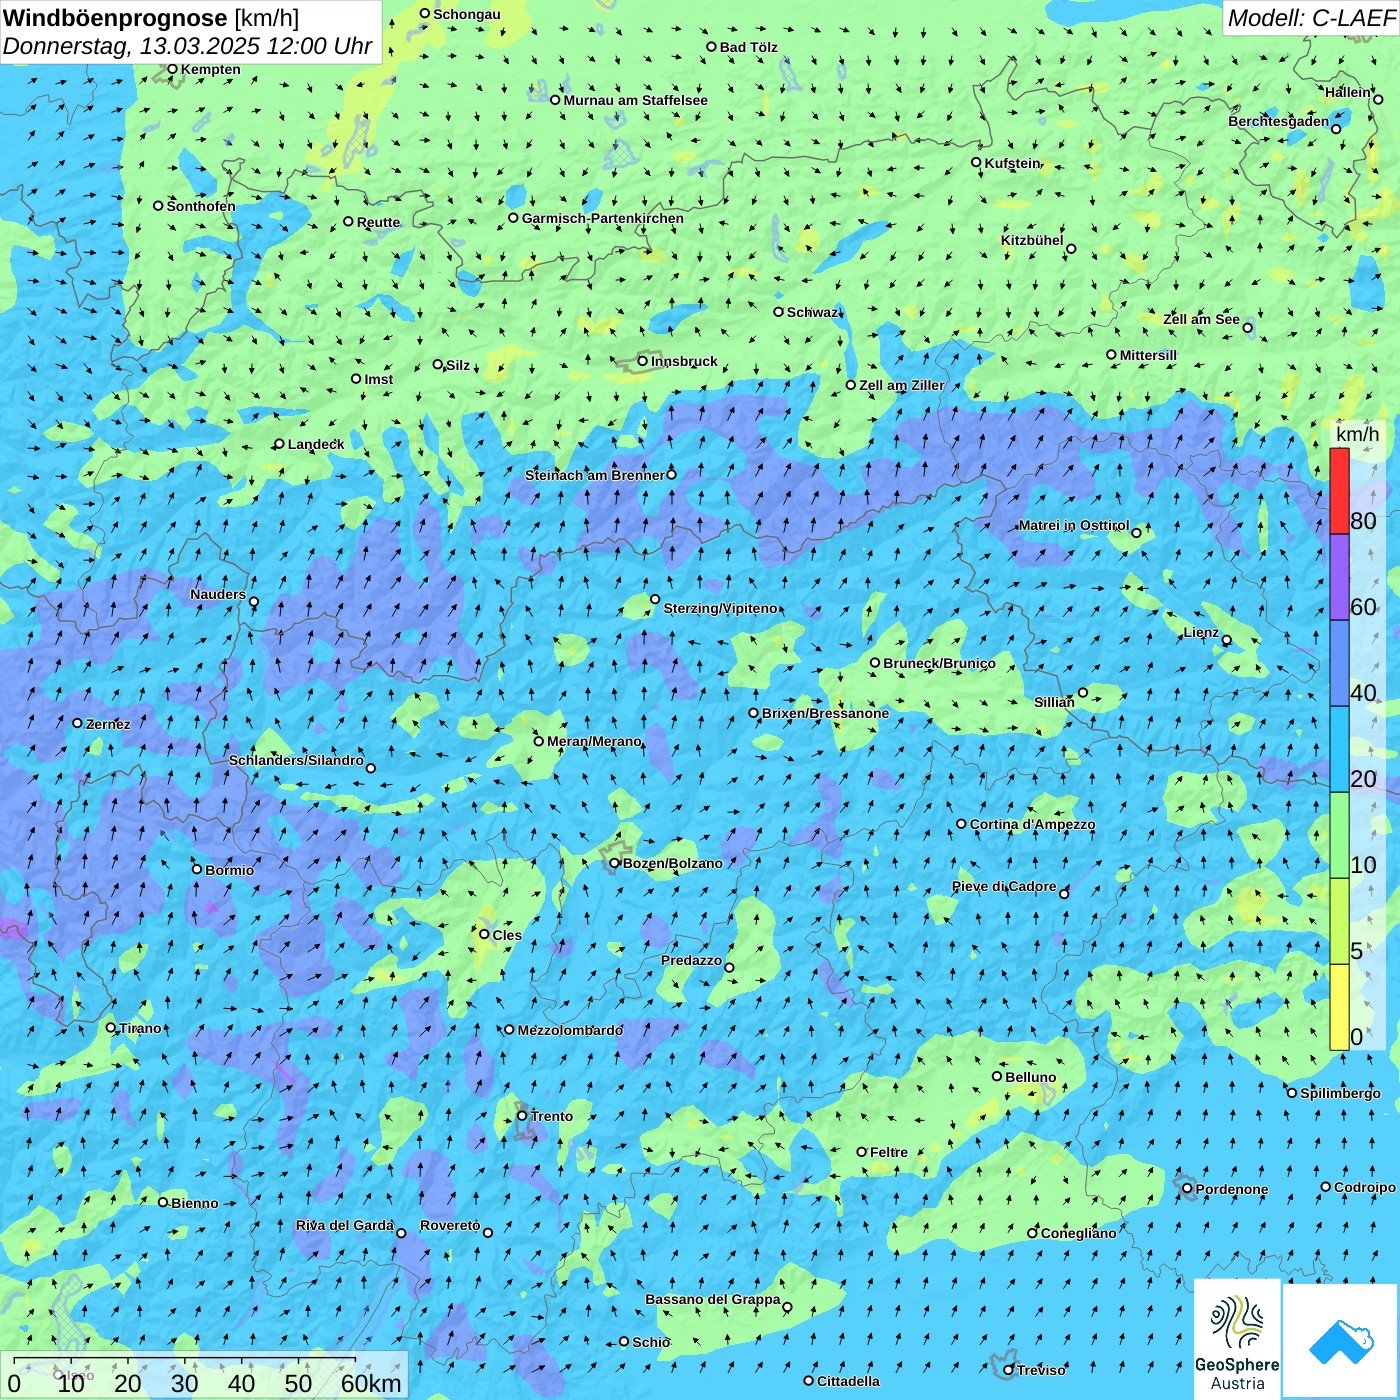Click the Predazzo city label

coord(691,960)
